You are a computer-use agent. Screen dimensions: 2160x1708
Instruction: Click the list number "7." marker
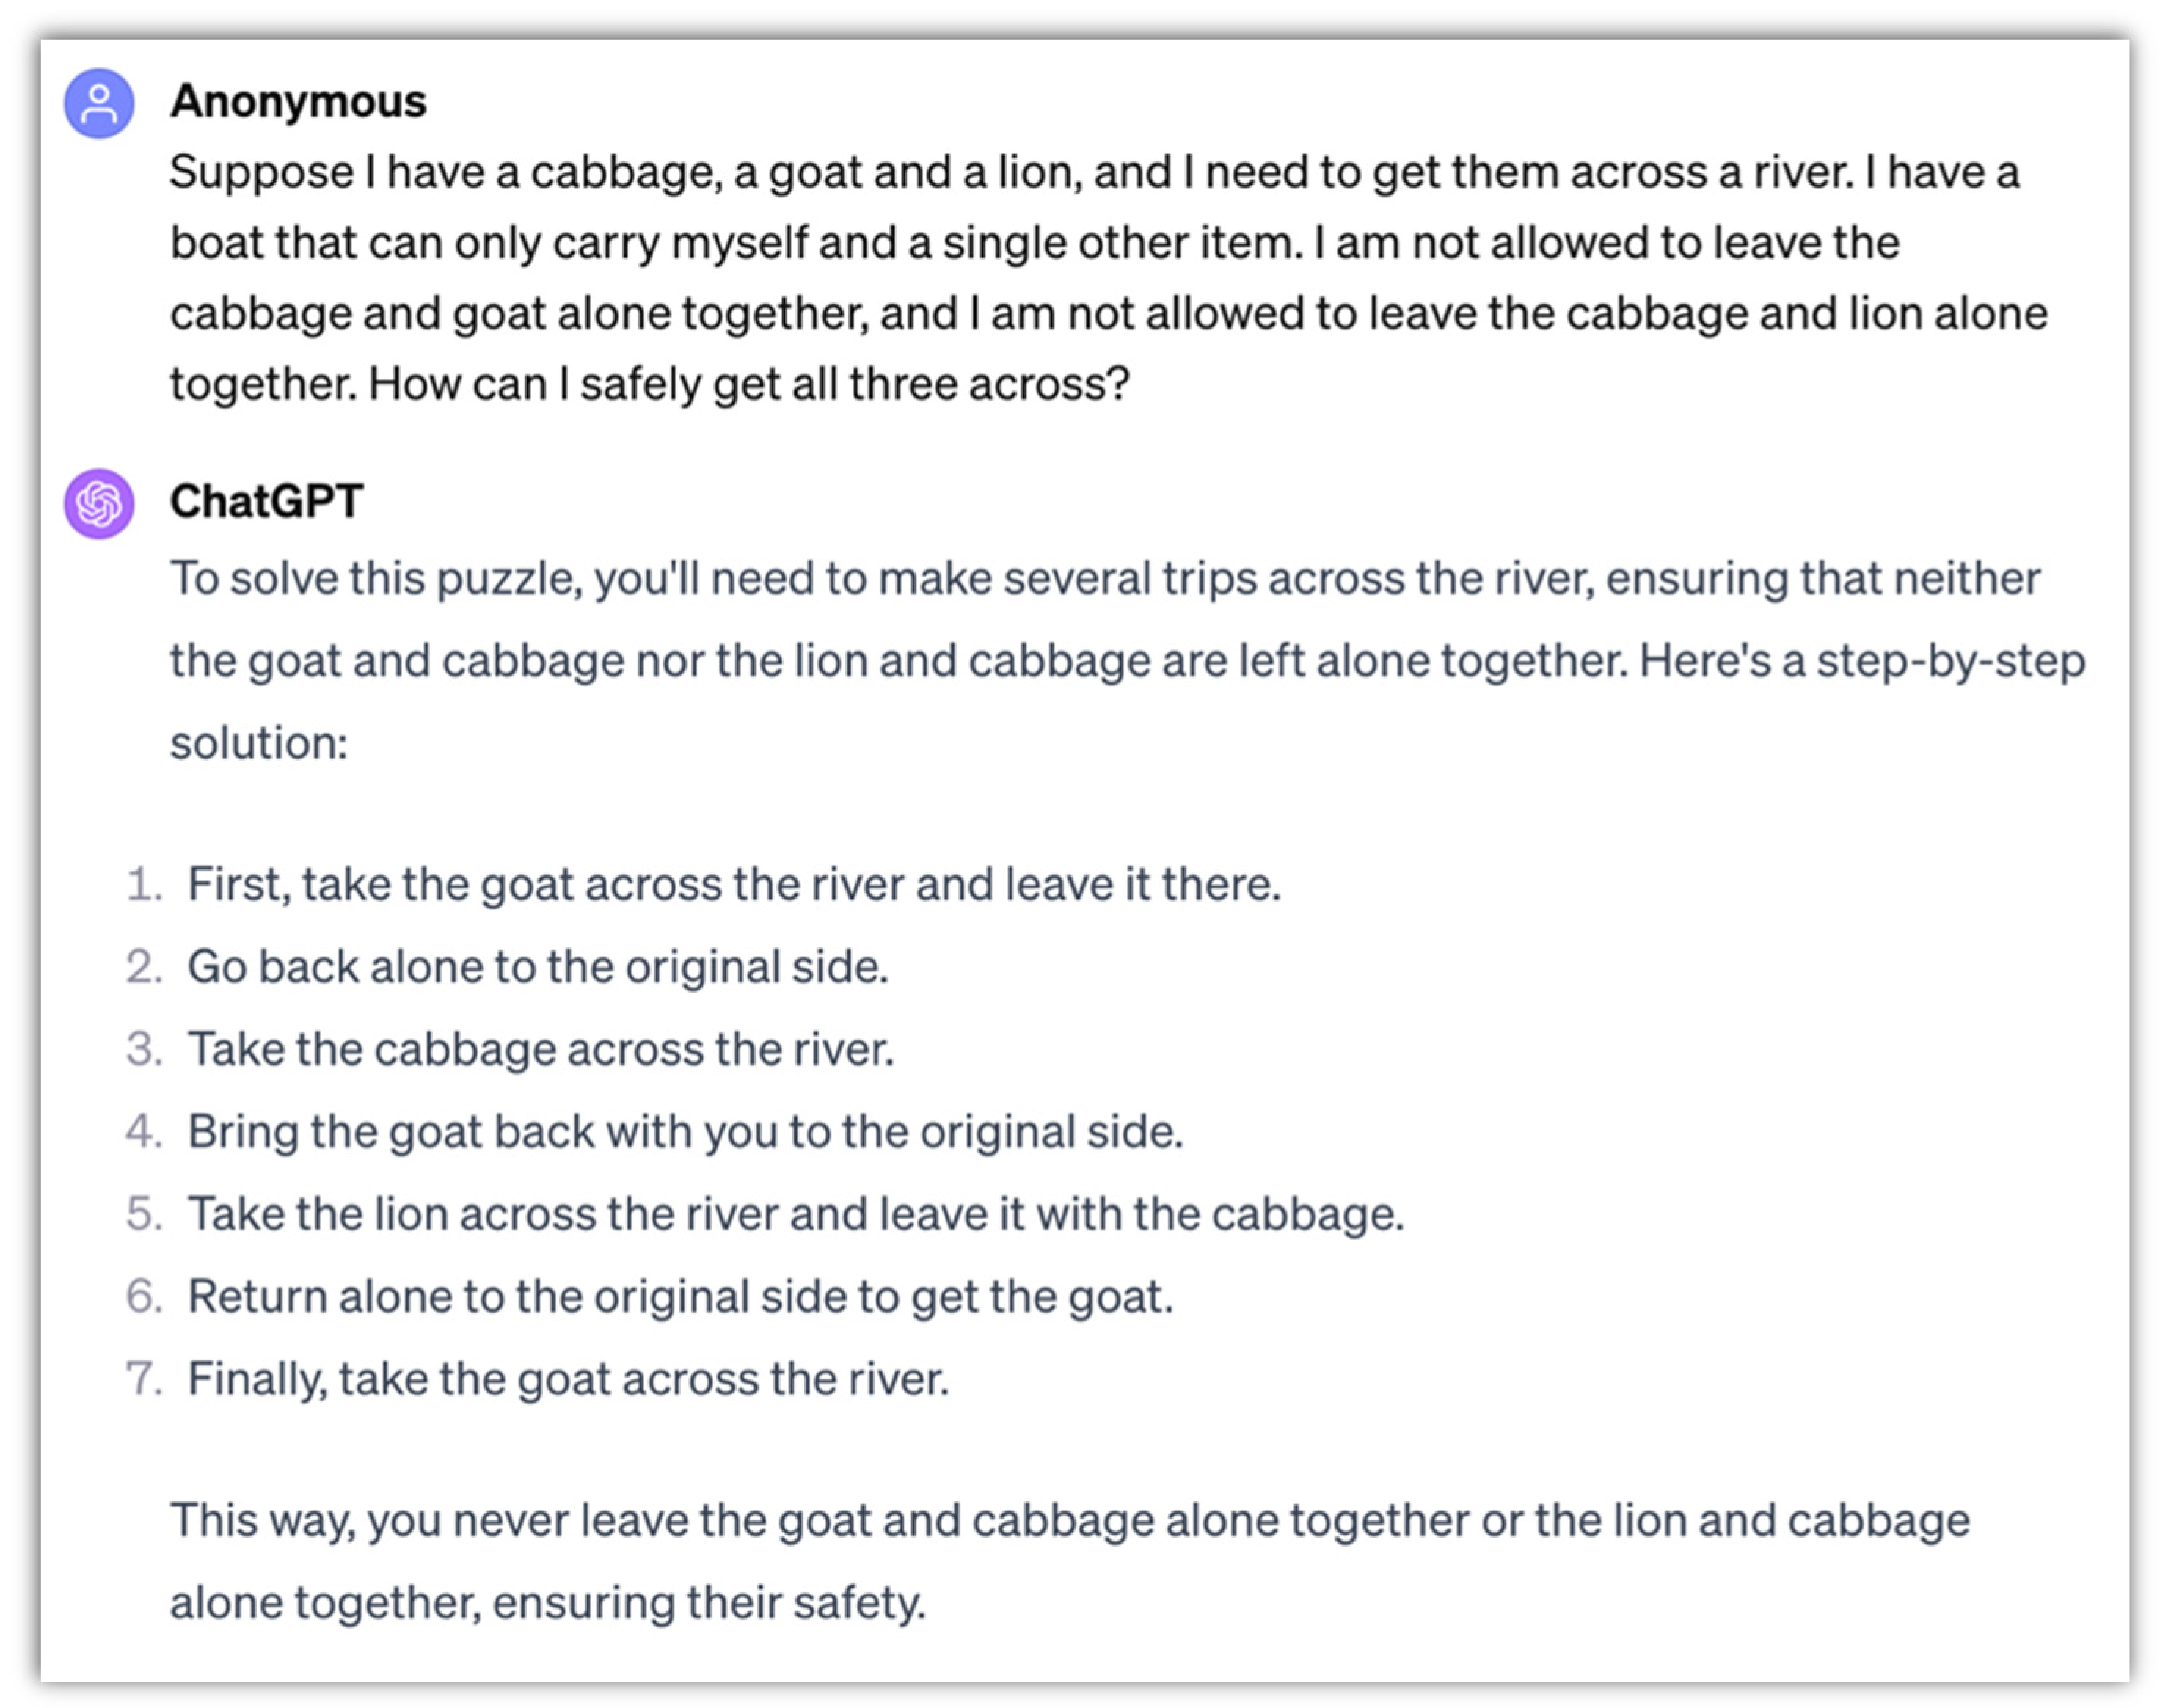click(x=144, y=1378)
